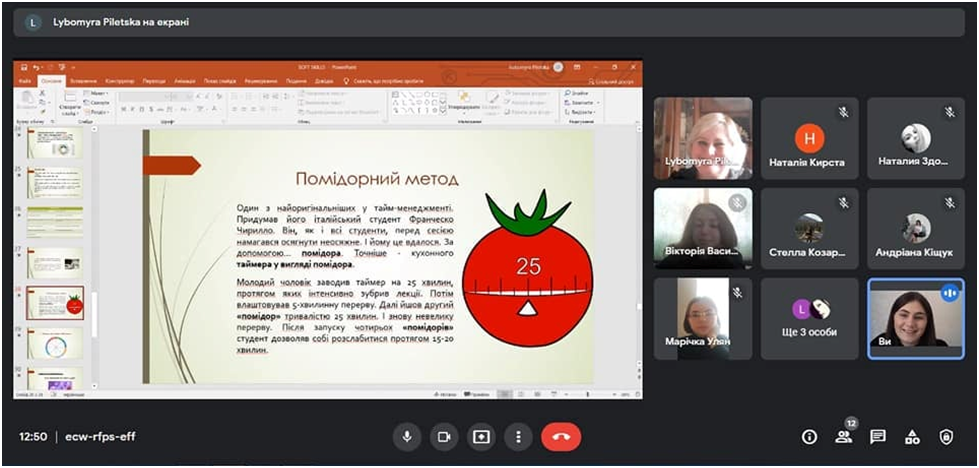Click the present screen button
This screenshot has width=979, height=468.
(481, 436)
